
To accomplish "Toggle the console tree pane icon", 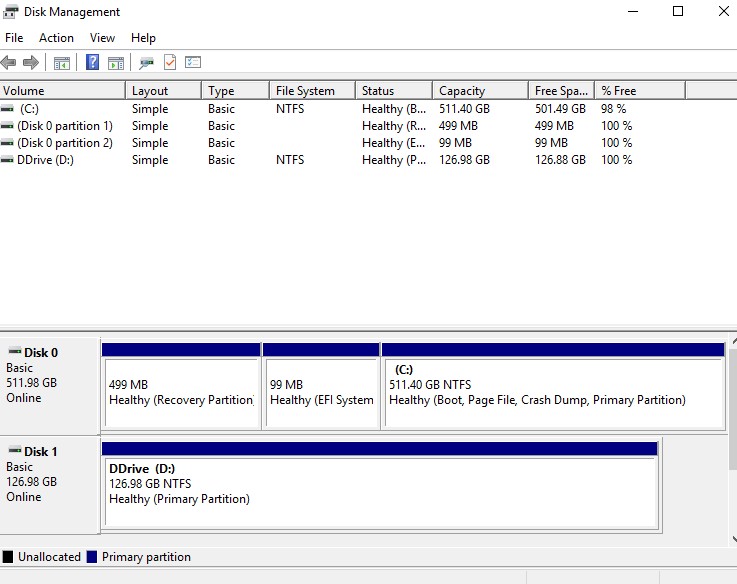I will click(62, 63).
